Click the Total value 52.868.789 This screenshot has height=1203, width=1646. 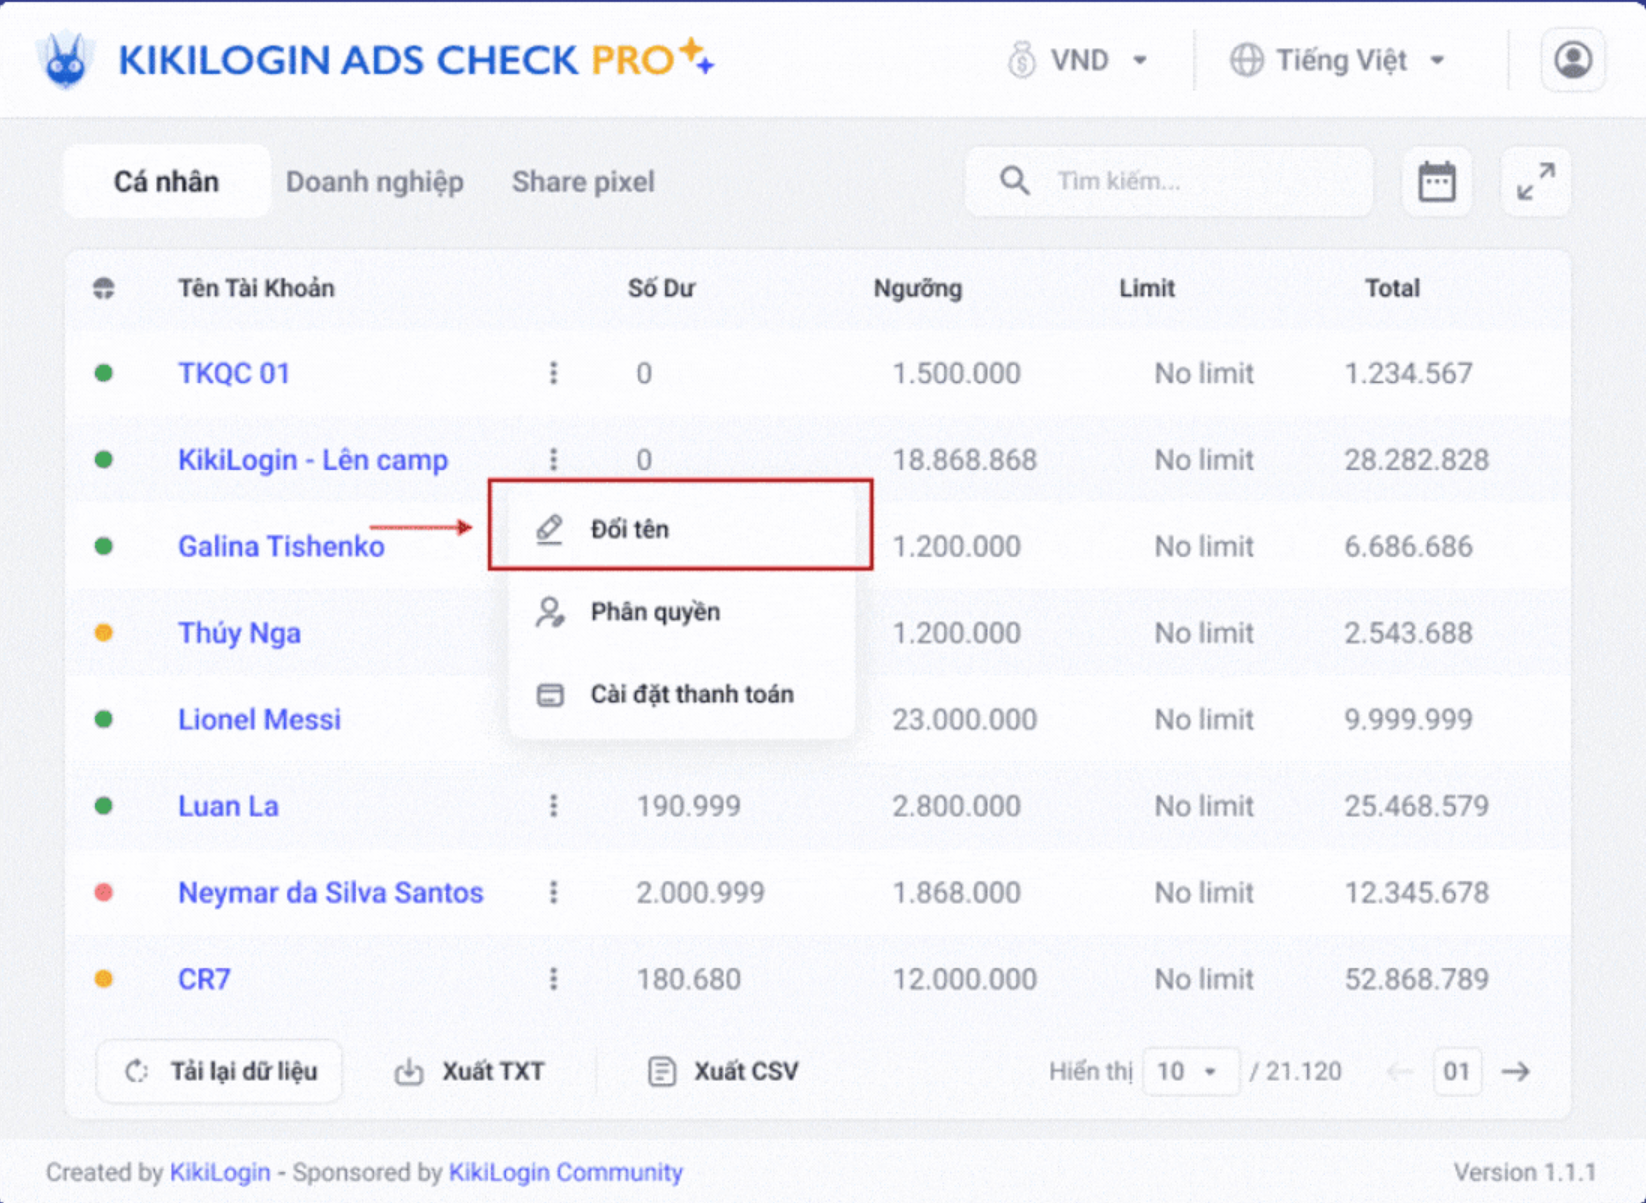click(1416, 979)
